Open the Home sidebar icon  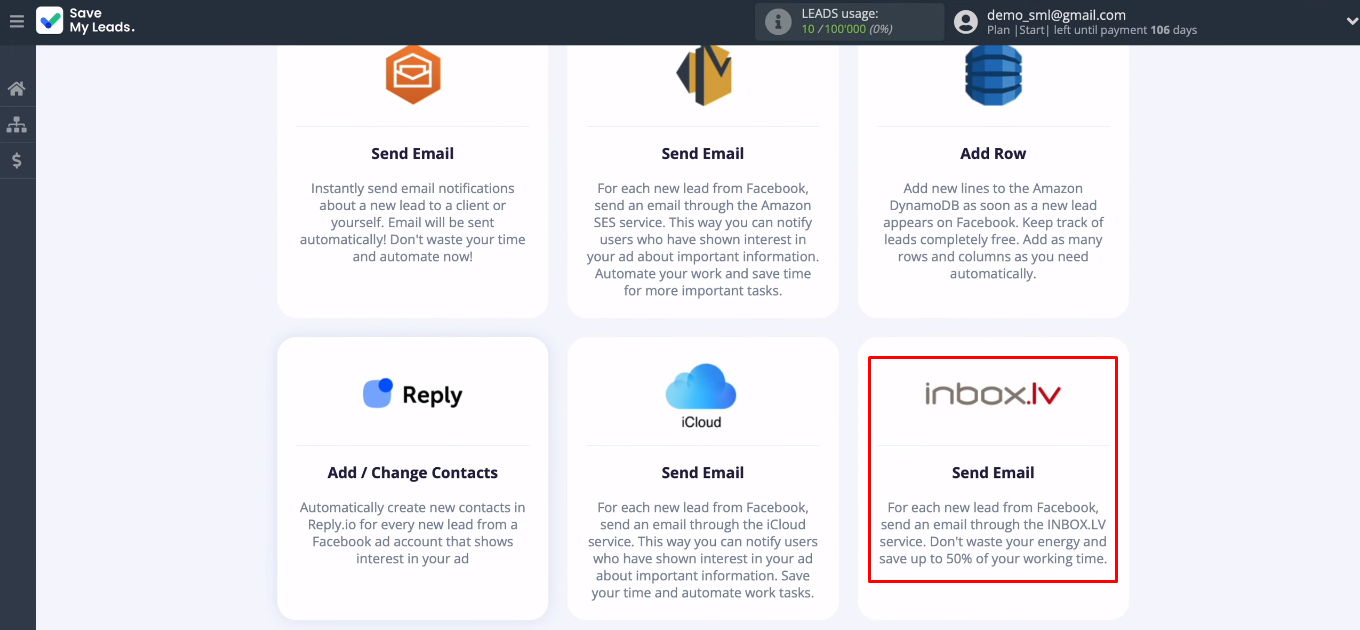pyautogui.click(x=17, y=89)
